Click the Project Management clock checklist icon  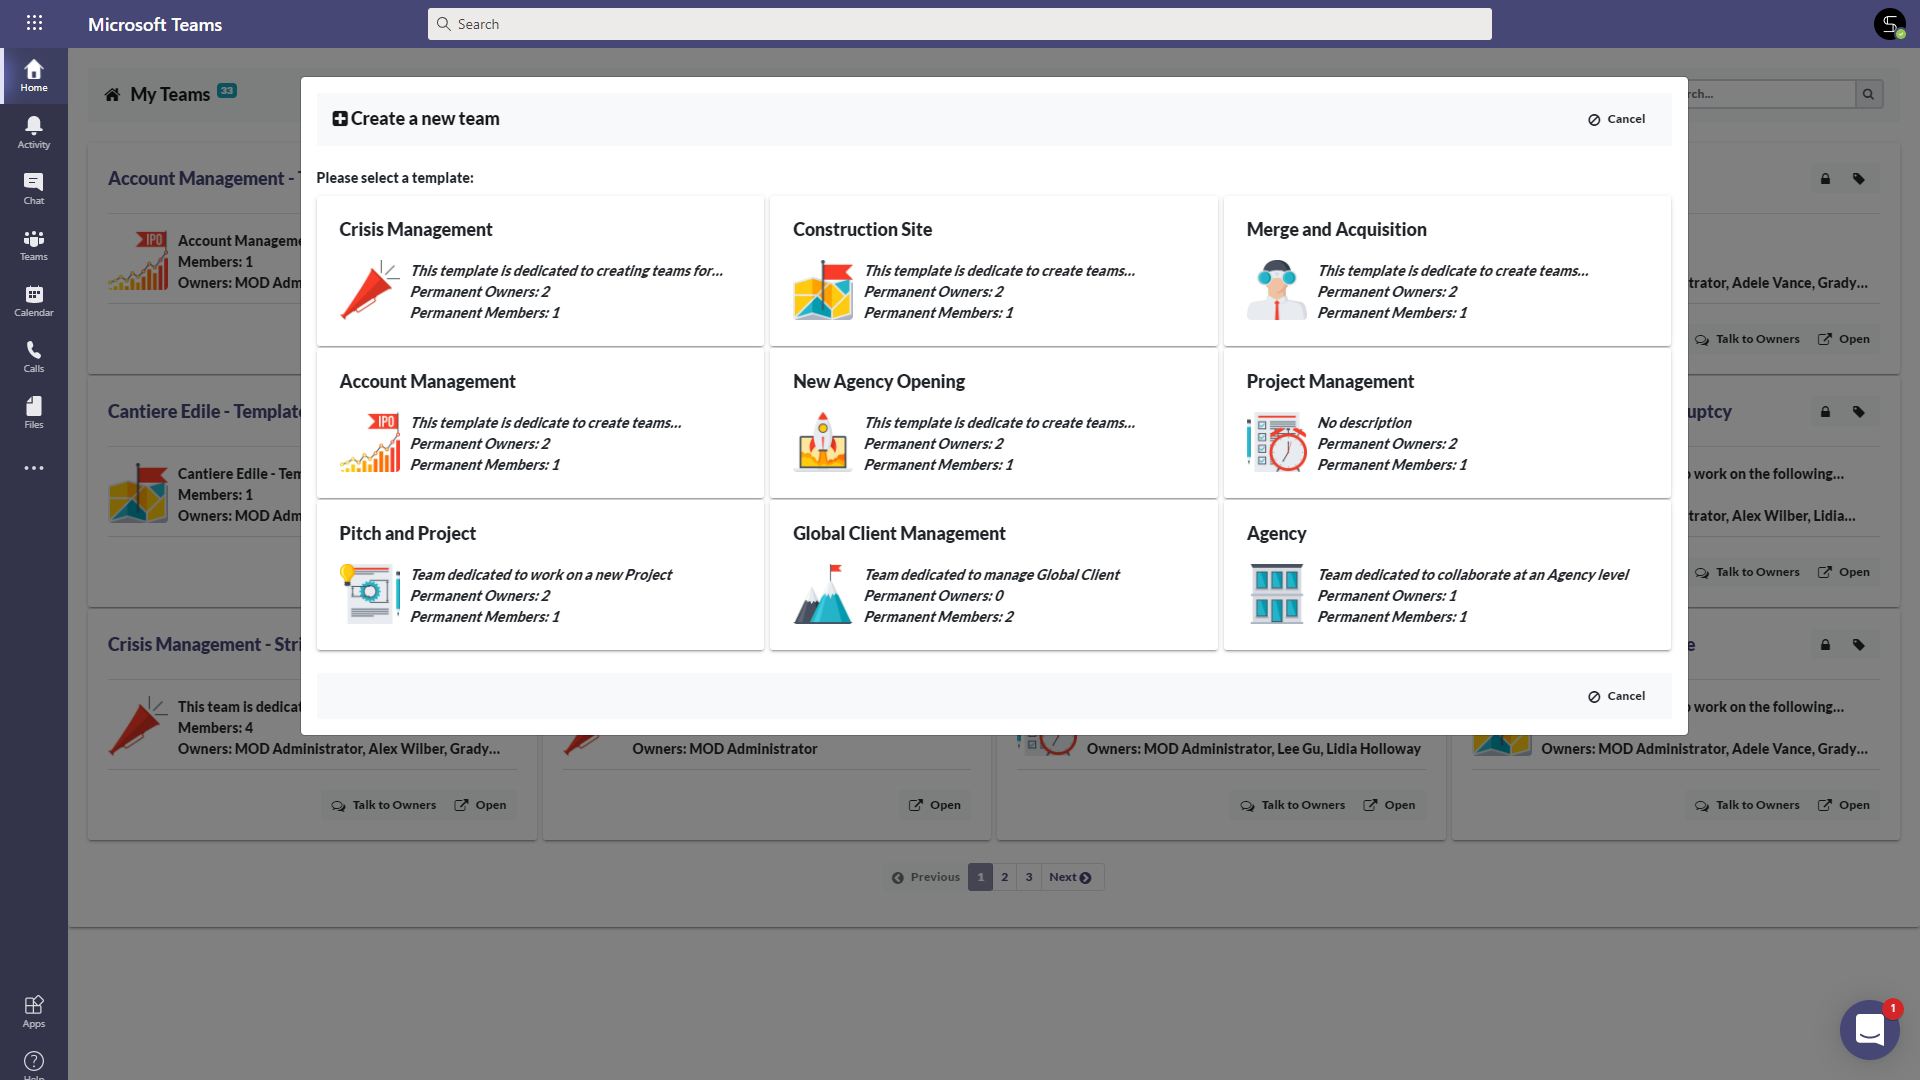click(x=1277, y=442)
